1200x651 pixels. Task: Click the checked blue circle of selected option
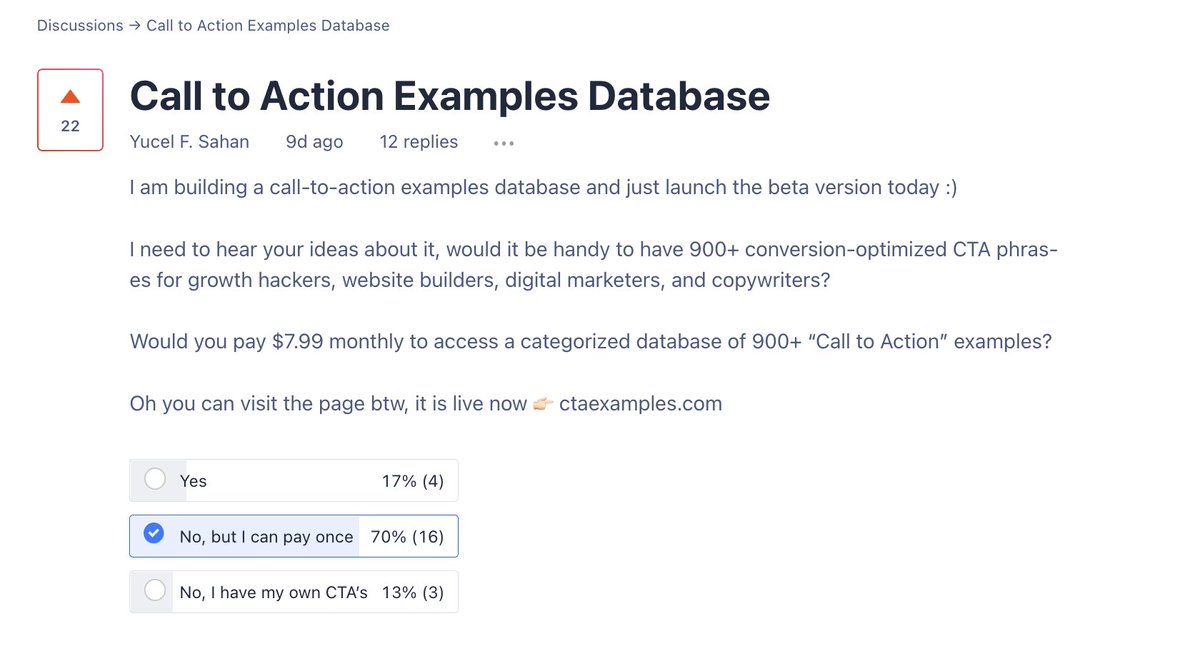click(x=153, y=534)
